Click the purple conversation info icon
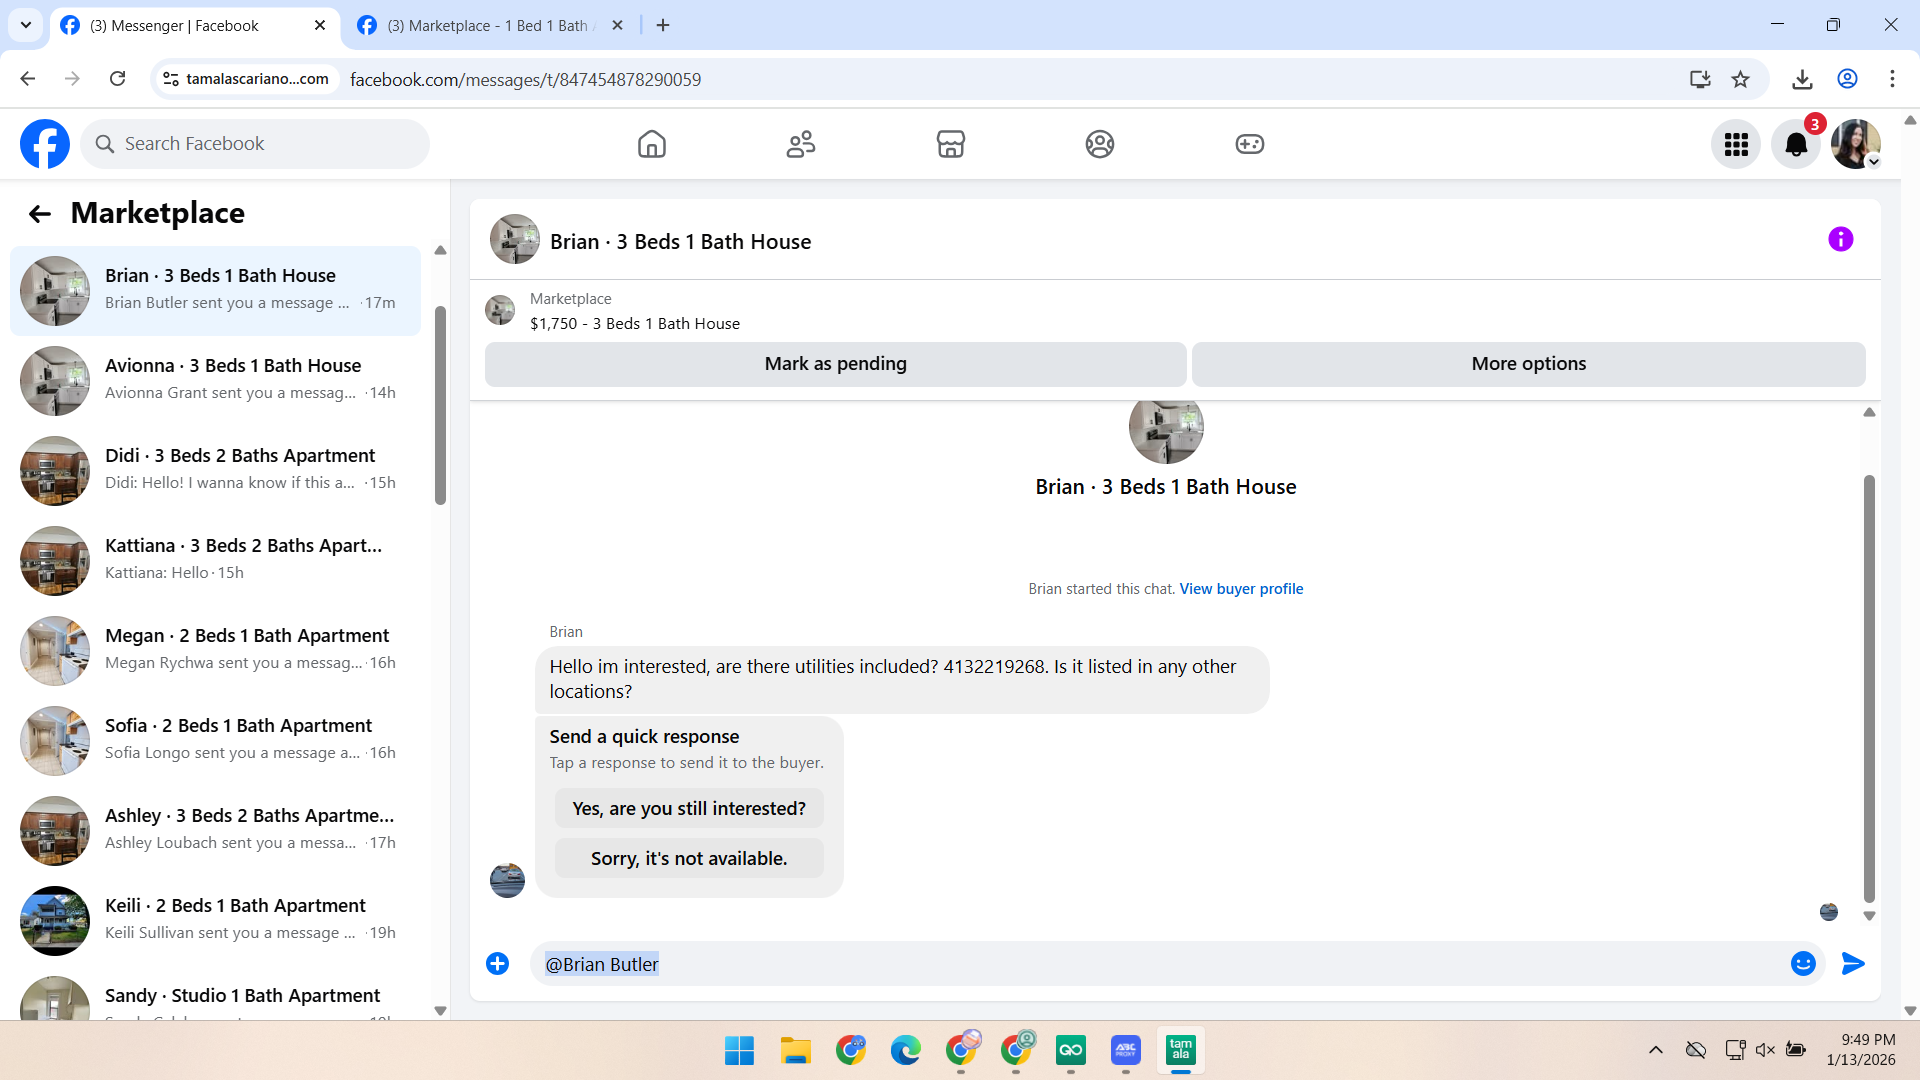Screen dimensions: 1920x1080 [1840, 240]
